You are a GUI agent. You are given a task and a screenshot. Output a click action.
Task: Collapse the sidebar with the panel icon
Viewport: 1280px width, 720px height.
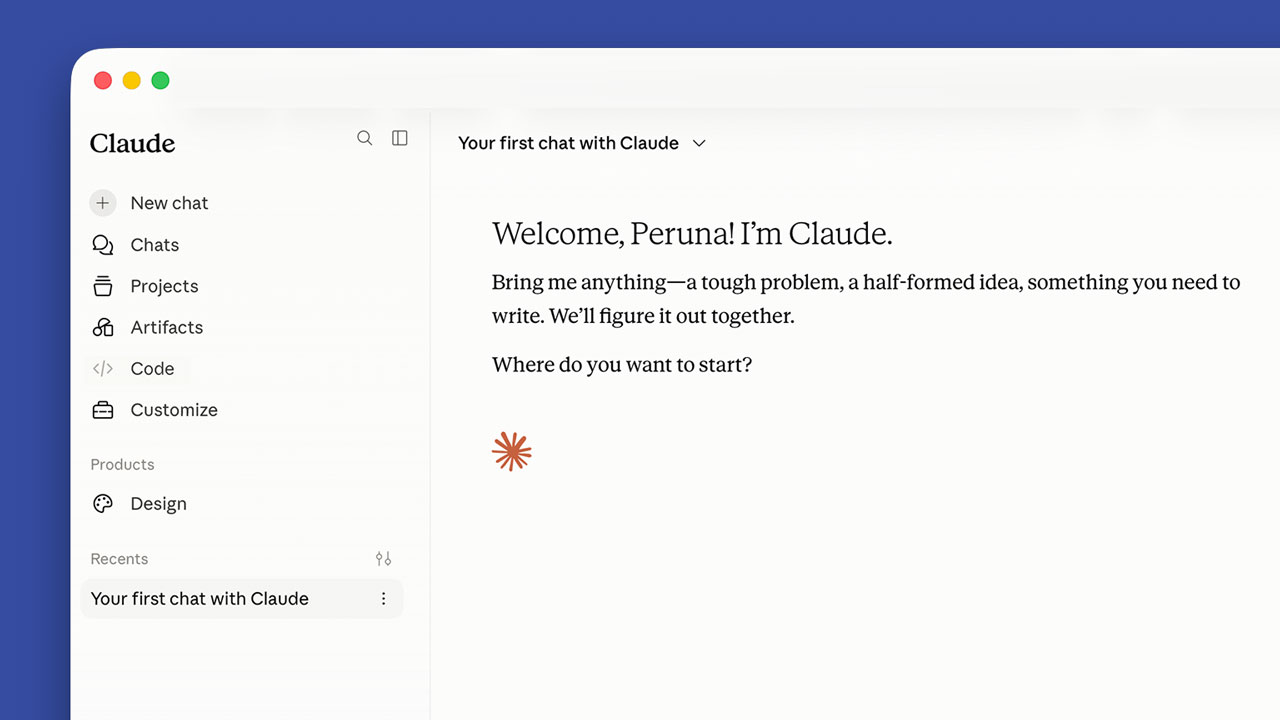click(x=400, y=138)
